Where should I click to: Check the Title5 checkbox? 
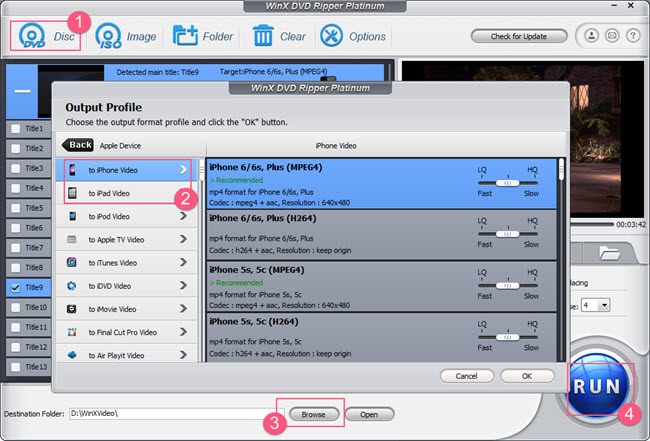click(x=16, y=208)
